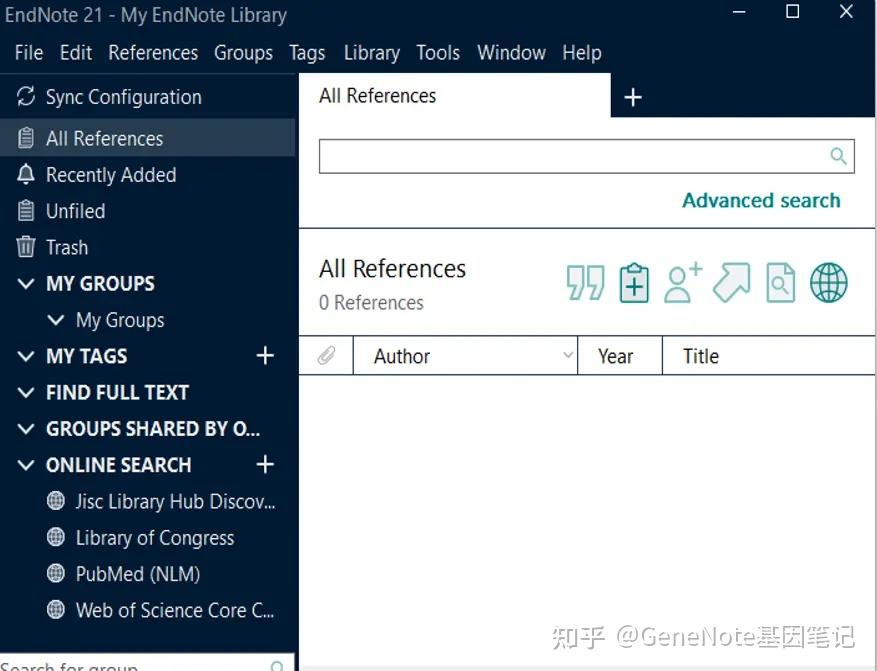The height and width of the screenshot is (671, 877).
Task: Collapse the MY GROUPS section
Action: (25, 283)
